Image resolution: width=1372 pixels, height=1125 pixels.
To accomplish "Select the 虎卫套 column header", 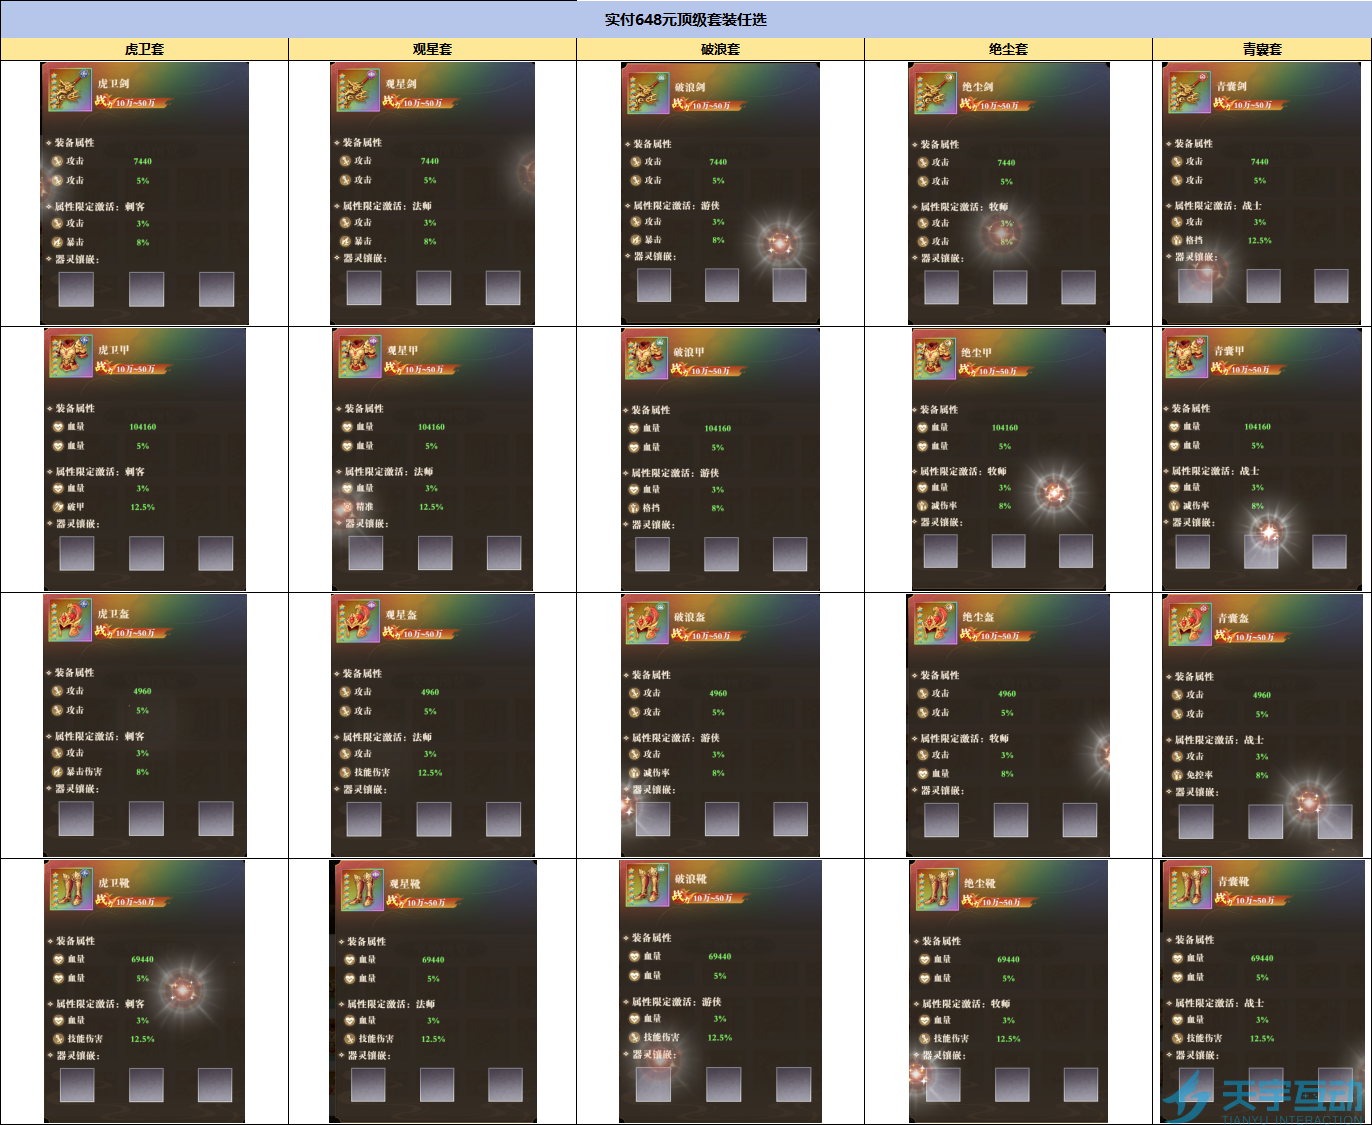I will (x=145, y=49).
